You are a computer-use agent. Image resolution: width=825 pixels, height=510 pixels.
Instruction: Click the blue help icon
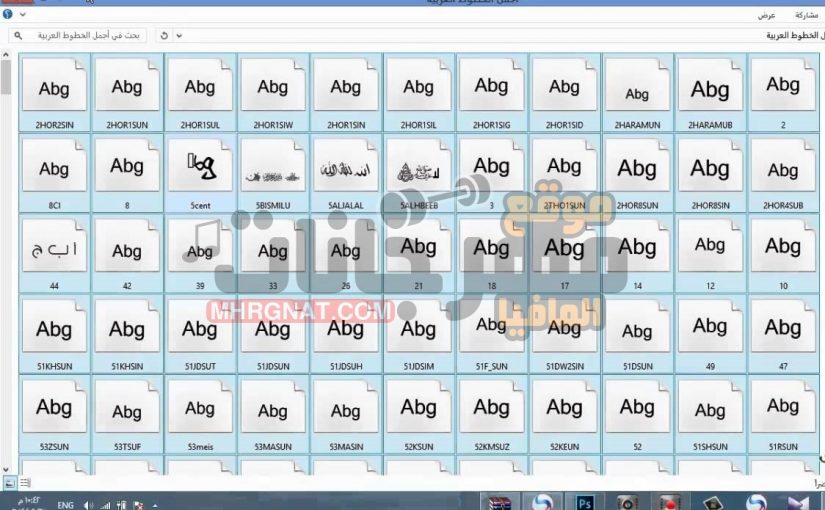8,15
